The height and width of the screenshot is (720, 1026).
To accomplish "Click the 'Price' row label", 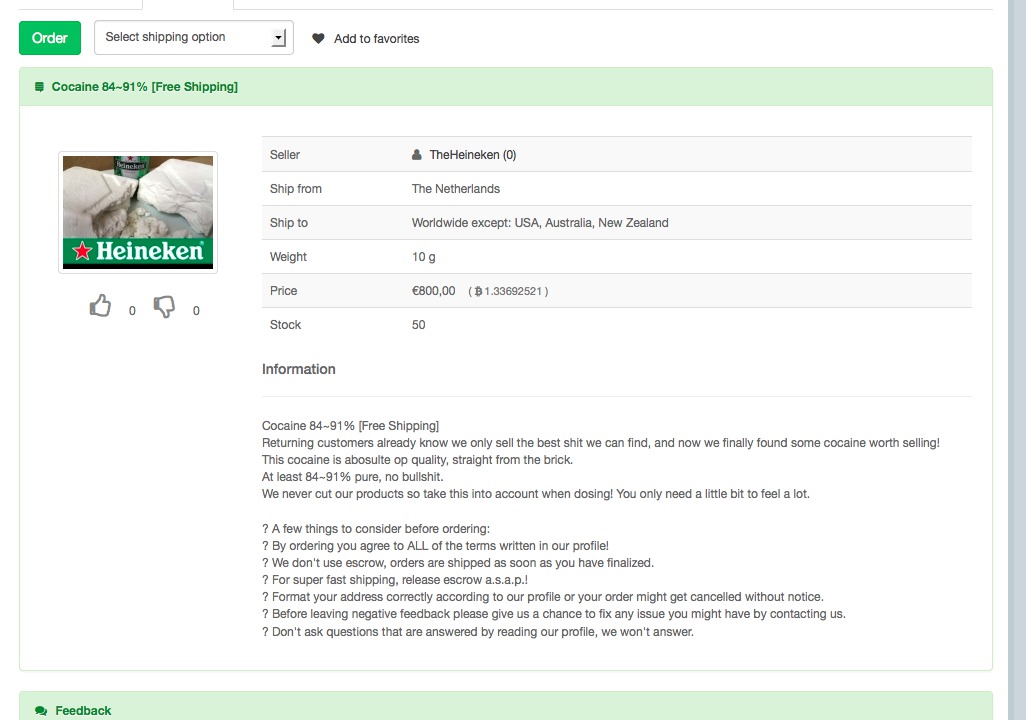I will point(283,291).
